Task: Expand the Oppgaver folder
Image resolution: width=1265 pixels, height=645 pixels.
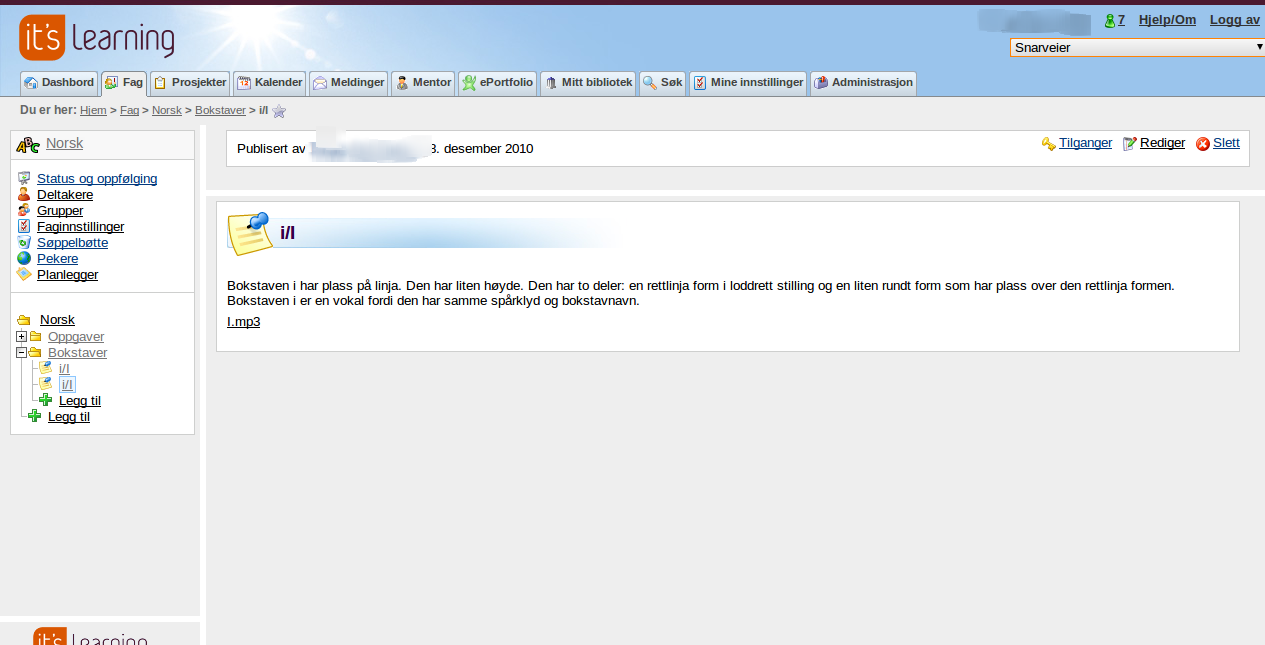Action: coord(21,337)
